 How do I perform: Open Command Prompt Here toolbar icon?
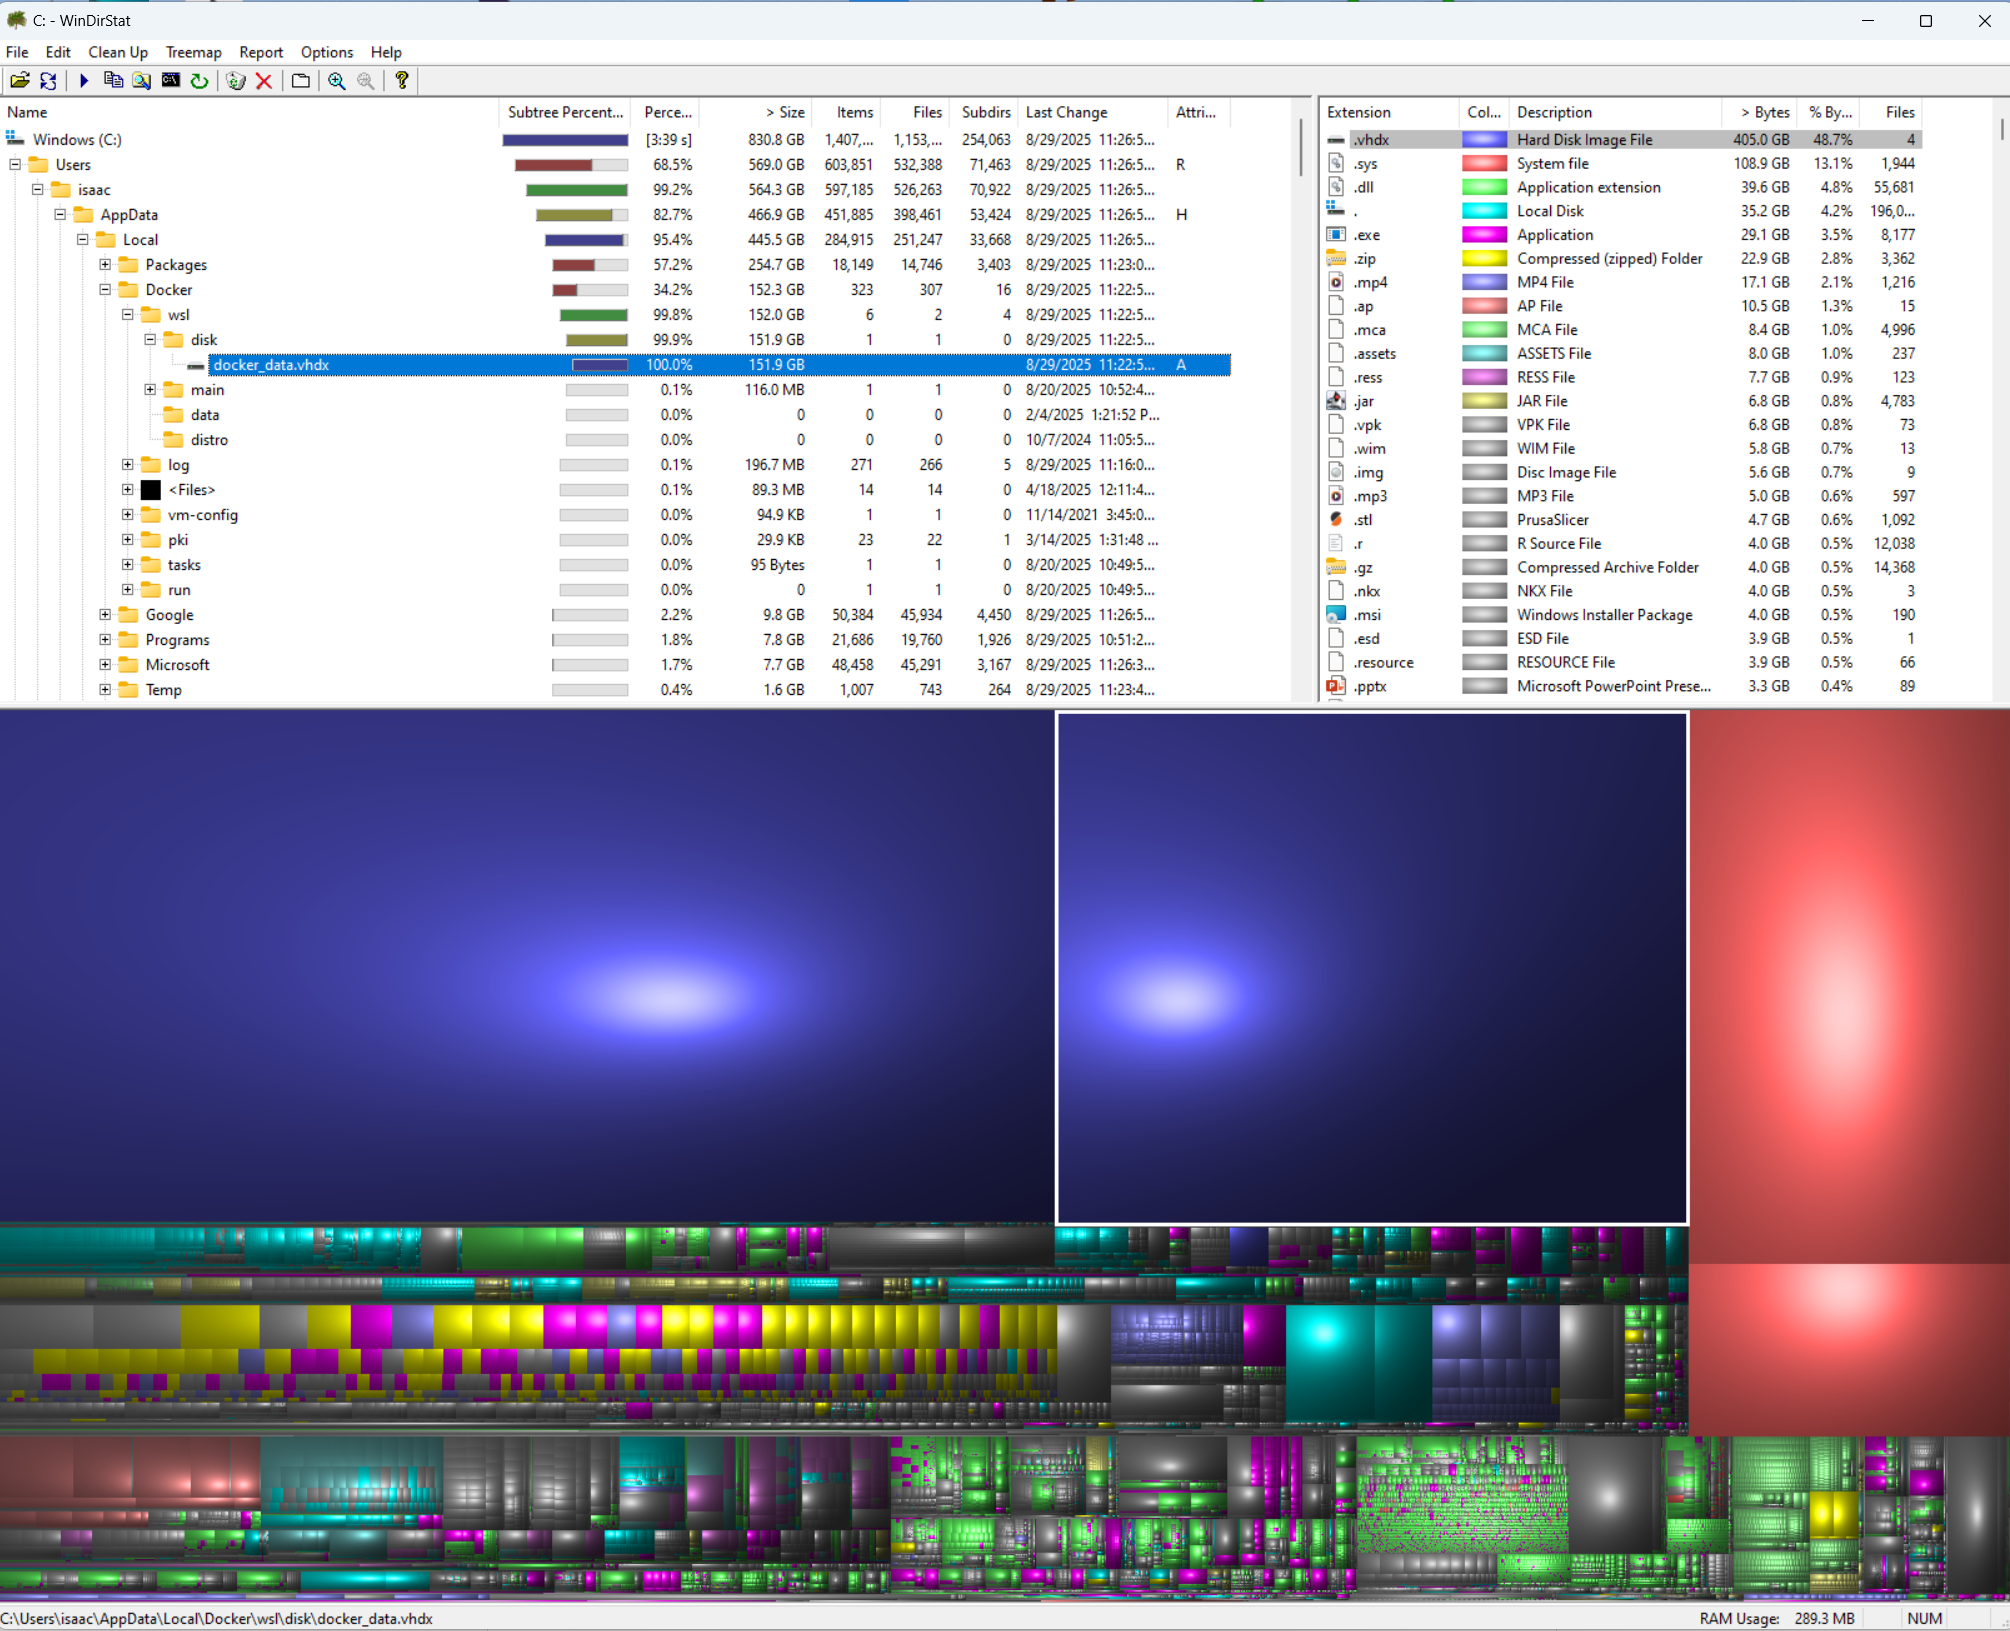tap(171, 81)
